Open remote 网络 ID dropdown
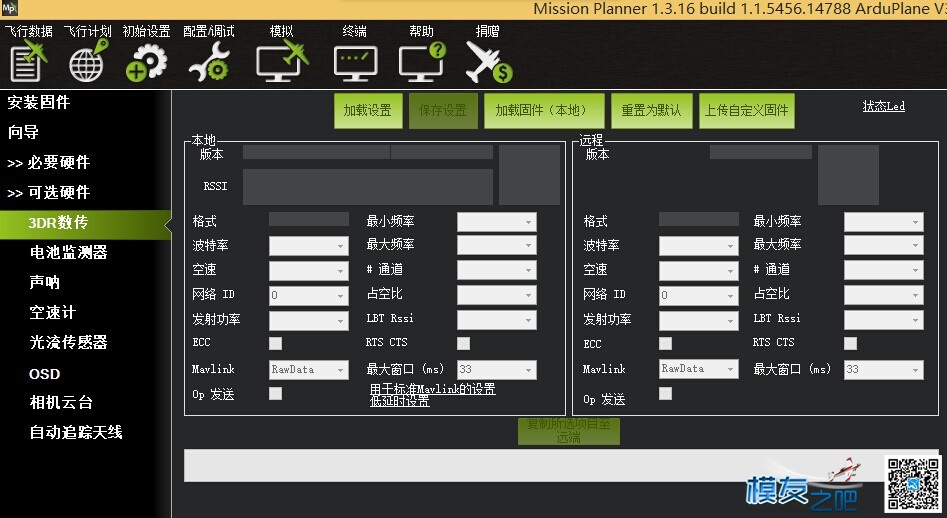The image size is (947, 518). tap(699, 295)
